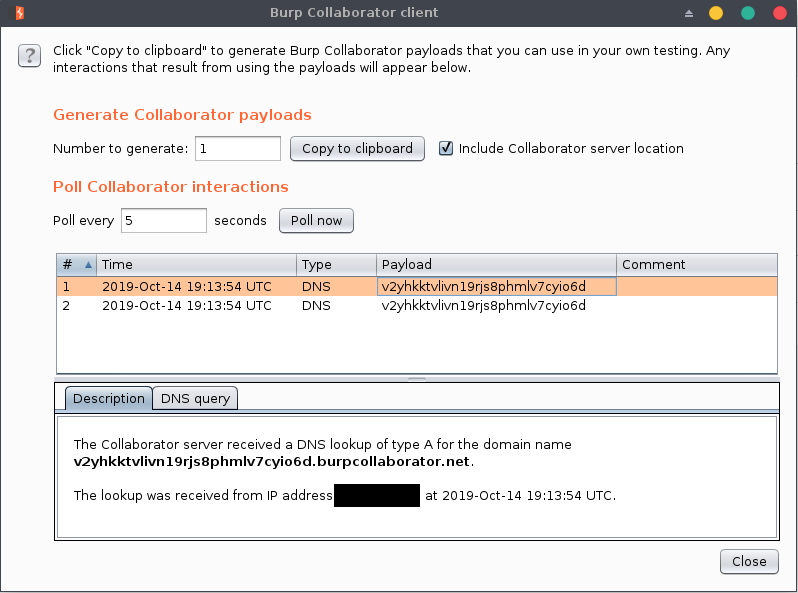Click the Burp Suite logo icon
Screen dimensions: 798x593
pyautogui.click(x=19, y=13)
